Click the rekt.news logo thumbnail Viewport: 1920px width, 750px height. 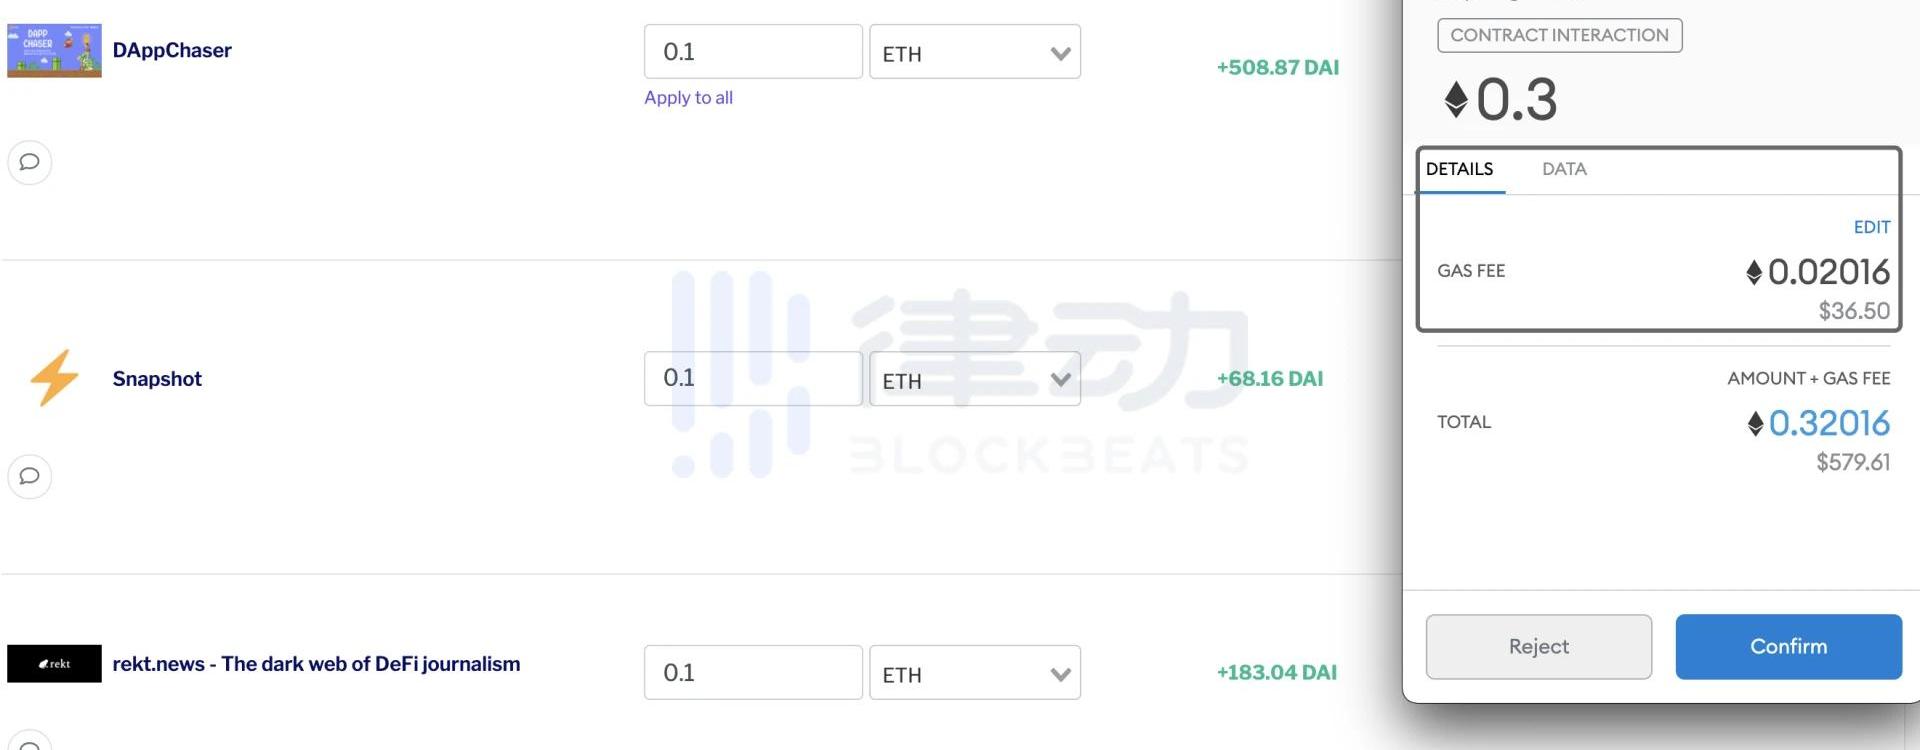54,664
